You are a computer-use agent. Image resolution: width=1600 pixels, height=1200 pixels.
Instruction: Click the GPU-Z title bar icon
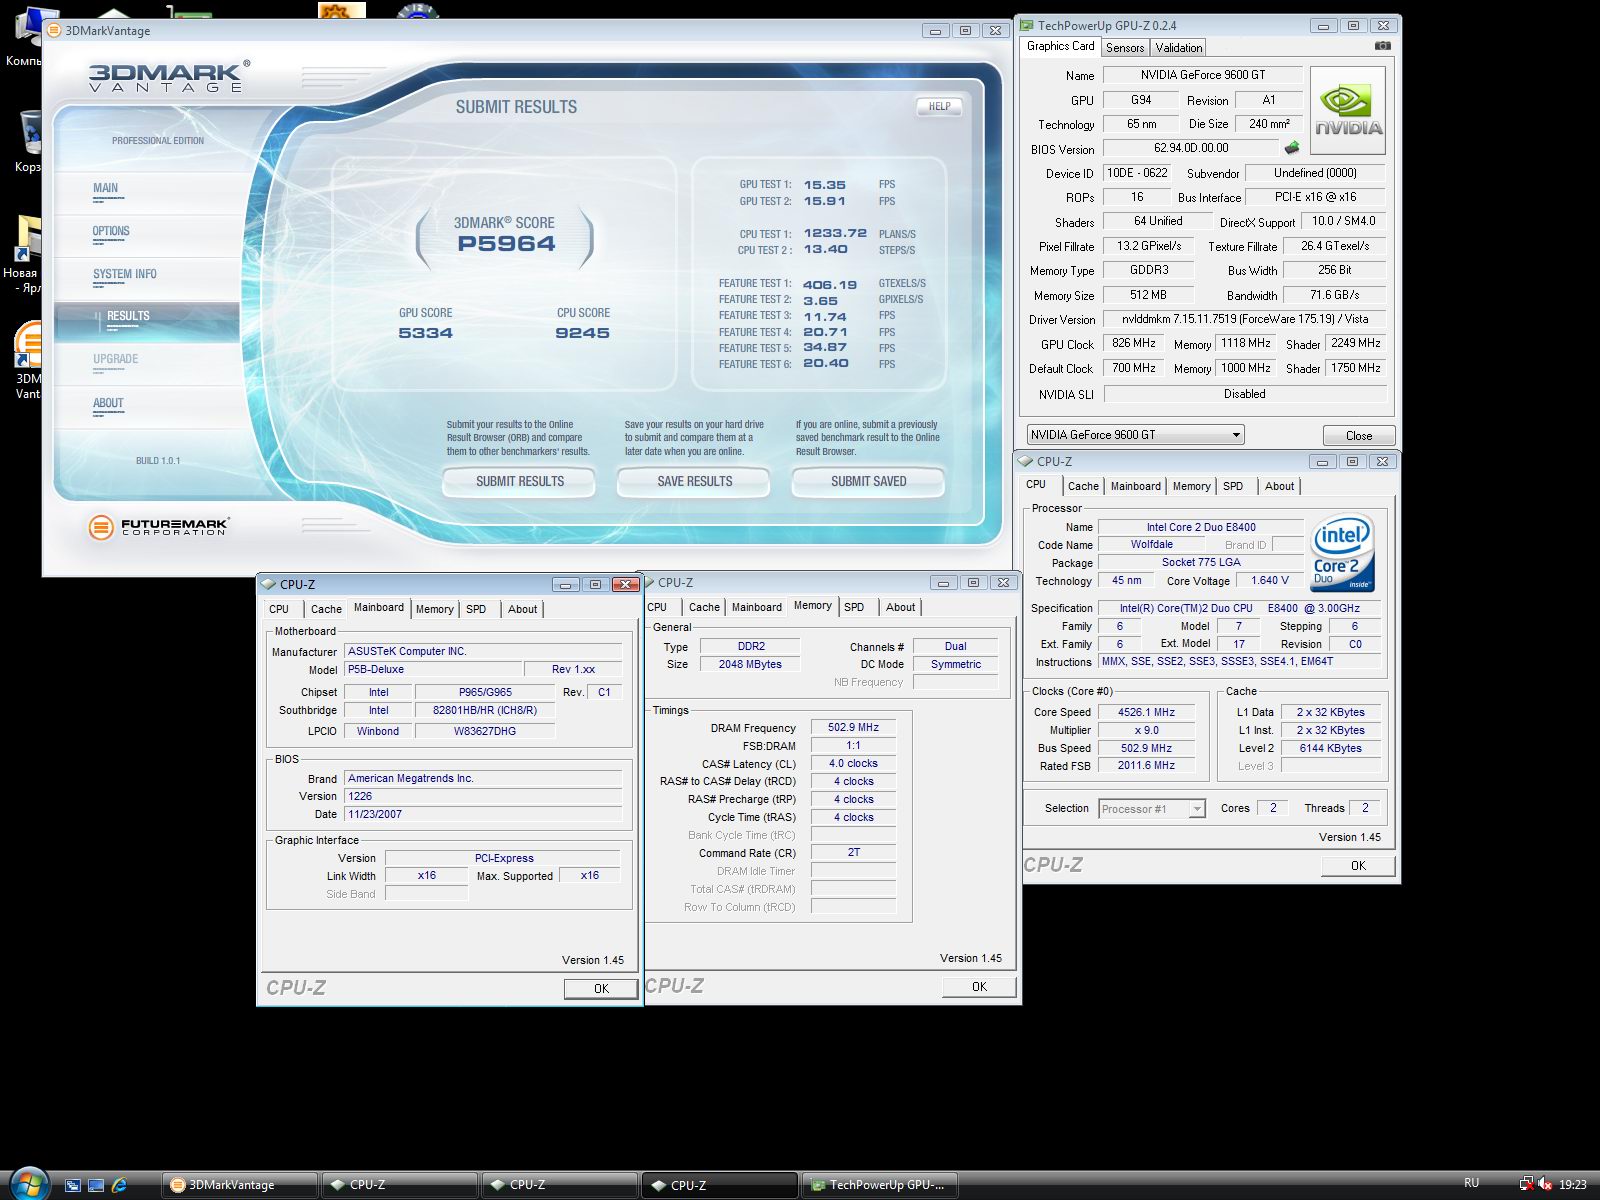coord(1027,26)
